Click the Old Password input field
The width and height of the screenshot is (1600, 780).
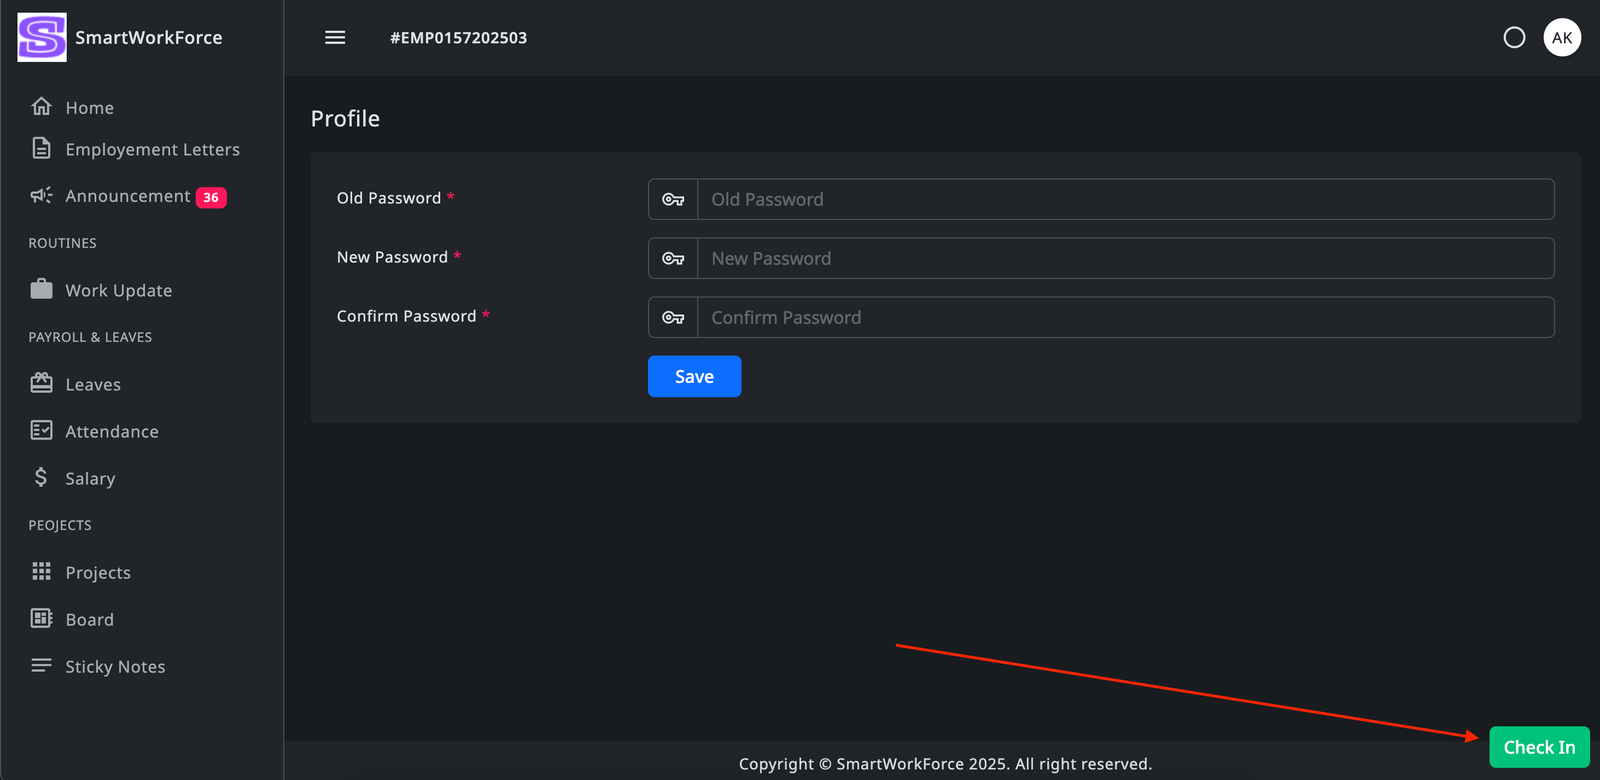[1125, 199]
